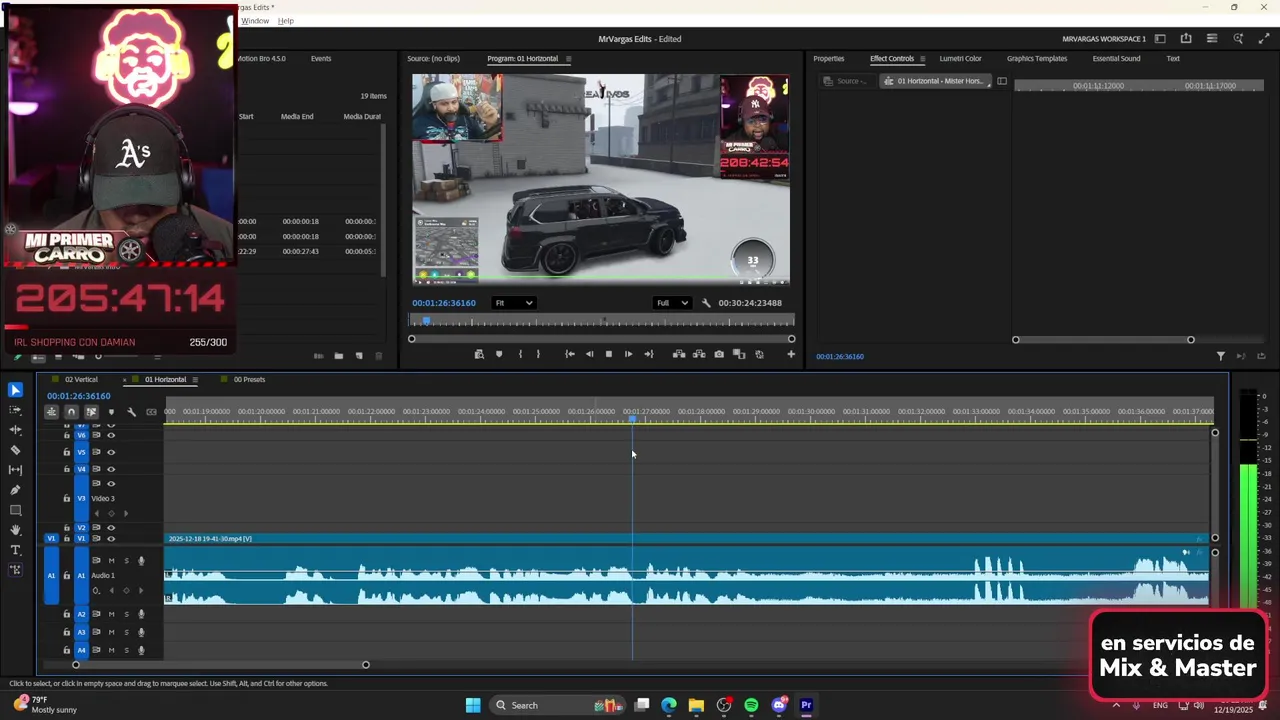This screenshot has height=720, width=1280.
Task: Choose the Pen tool
Action: pos(15,490)
